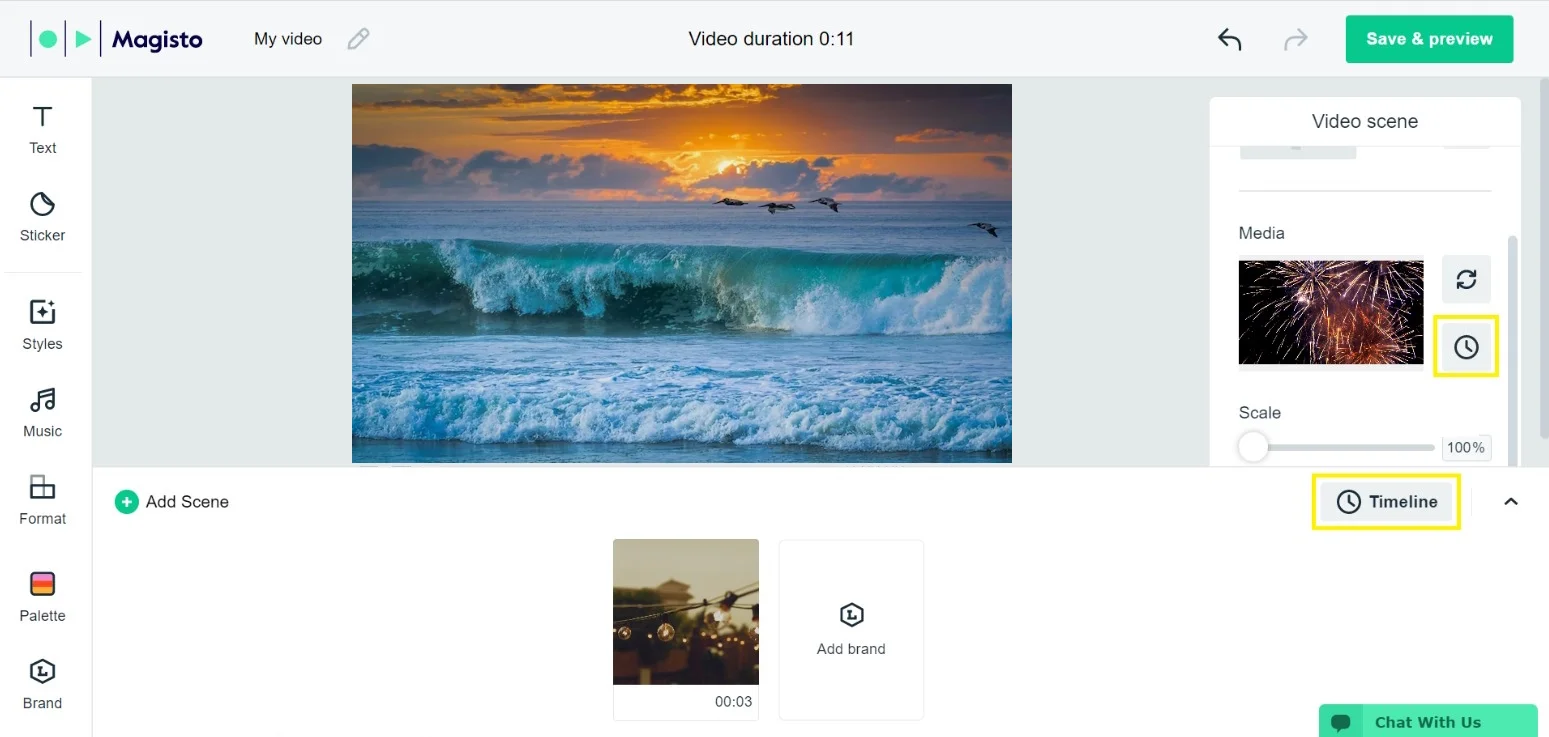Open media trim clock button
The width and height of the screenshot is (1549, 737).
tap(1466, 347)
